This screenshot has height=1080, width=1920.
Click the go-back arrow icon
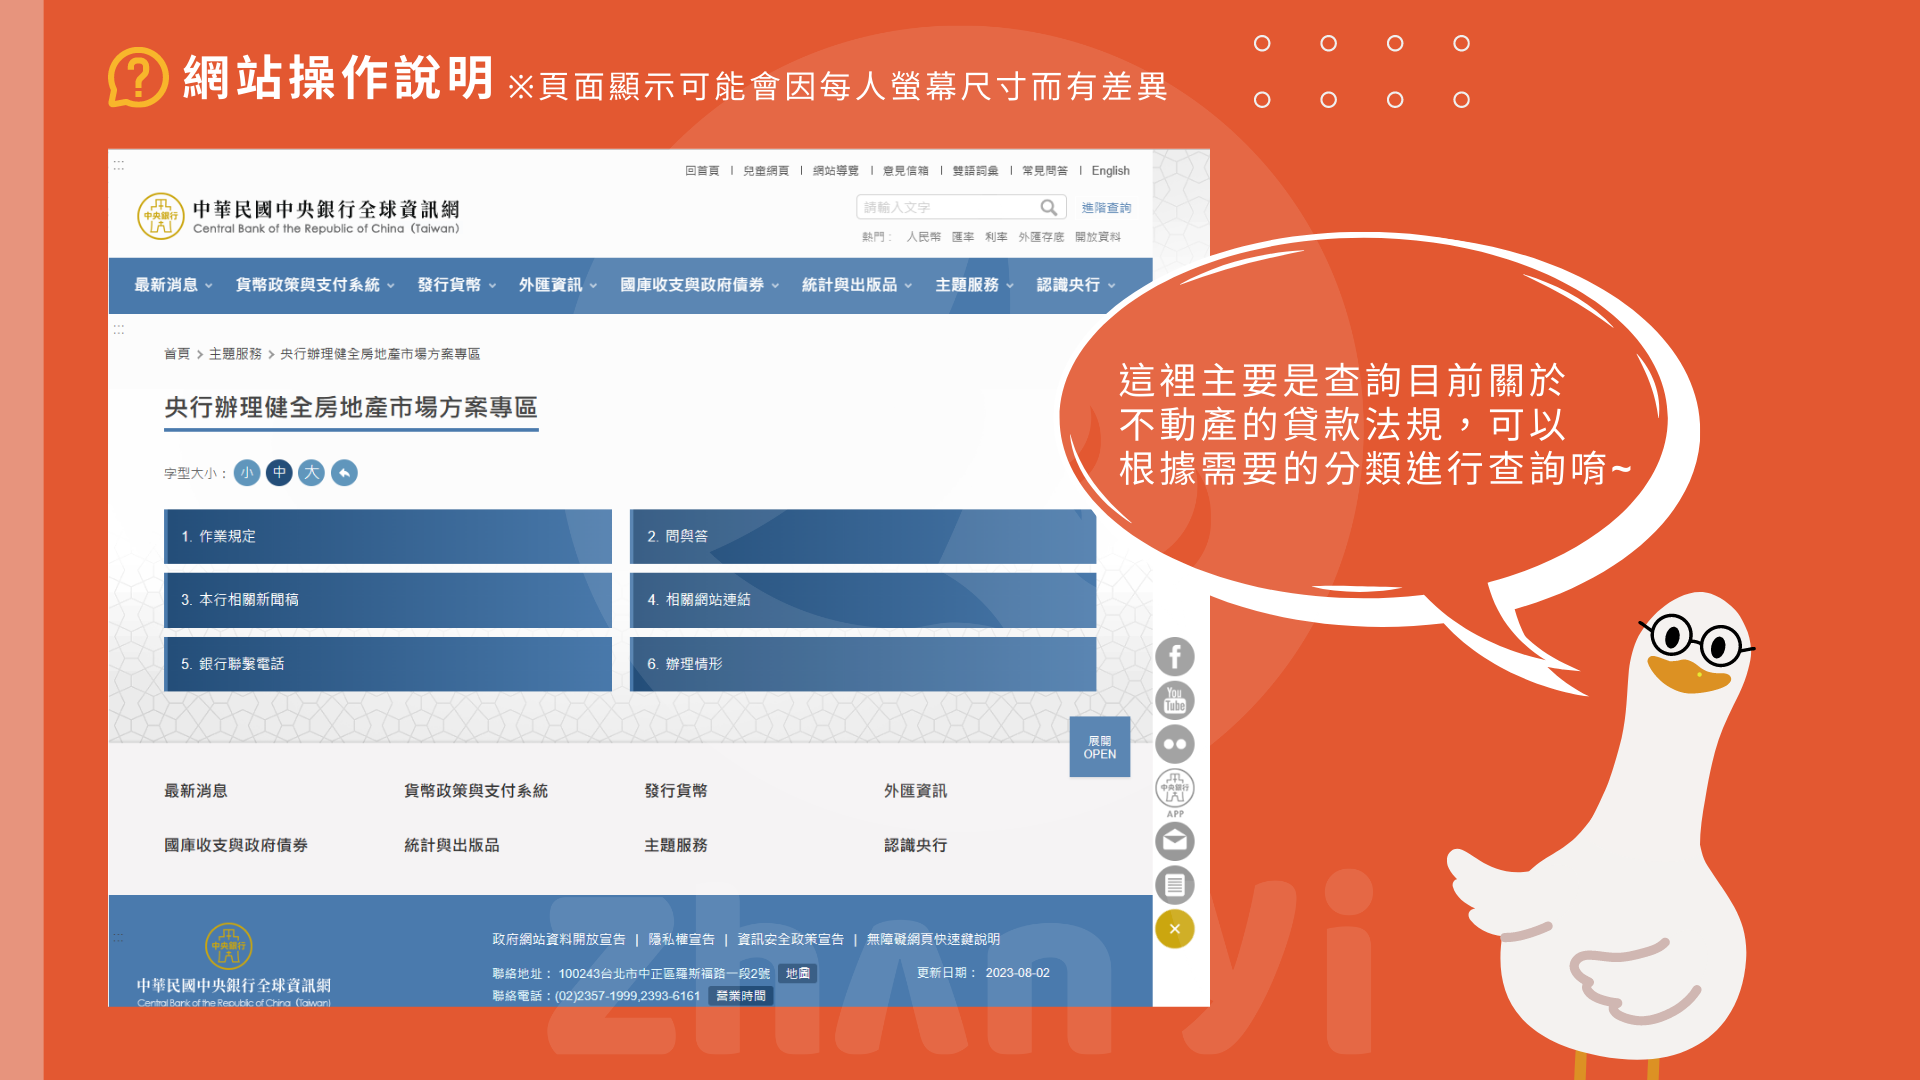344,473
